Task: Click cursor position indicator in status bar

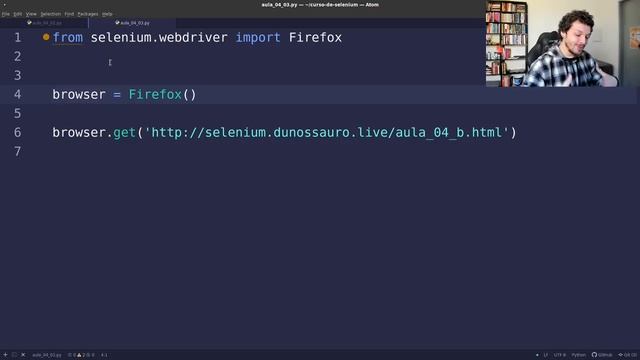Action: tap(104, 355)
